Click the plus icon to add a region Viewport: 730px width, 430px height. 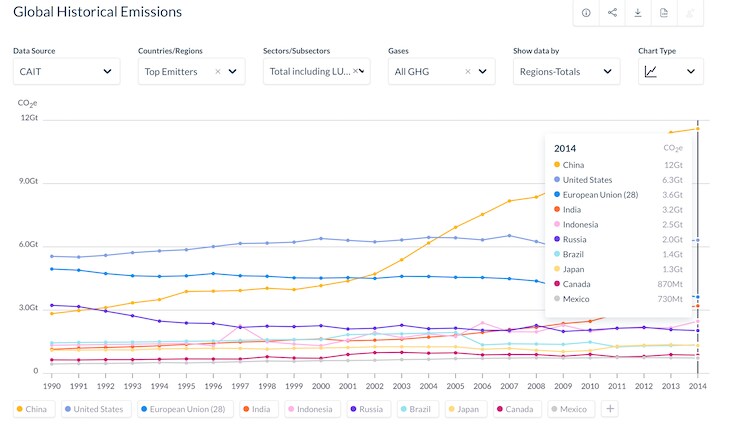610,409
